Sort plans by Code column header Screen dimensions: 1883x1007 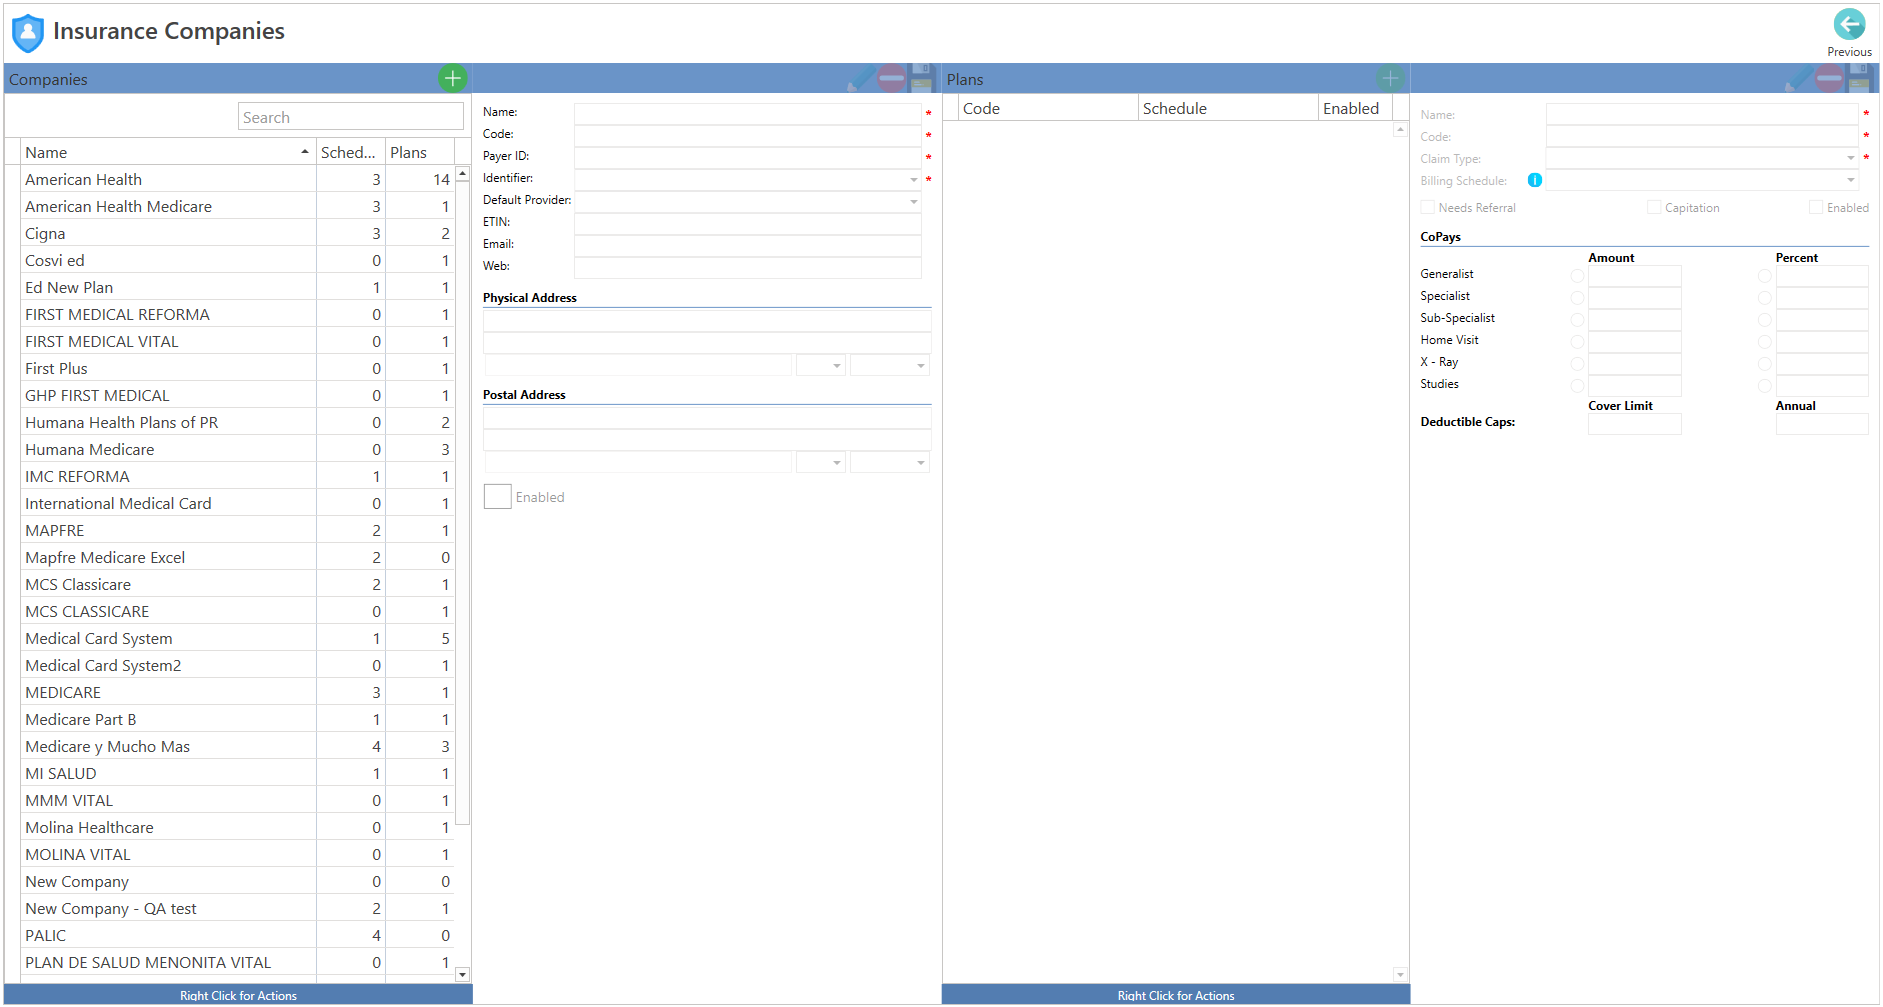(1048, 108)
